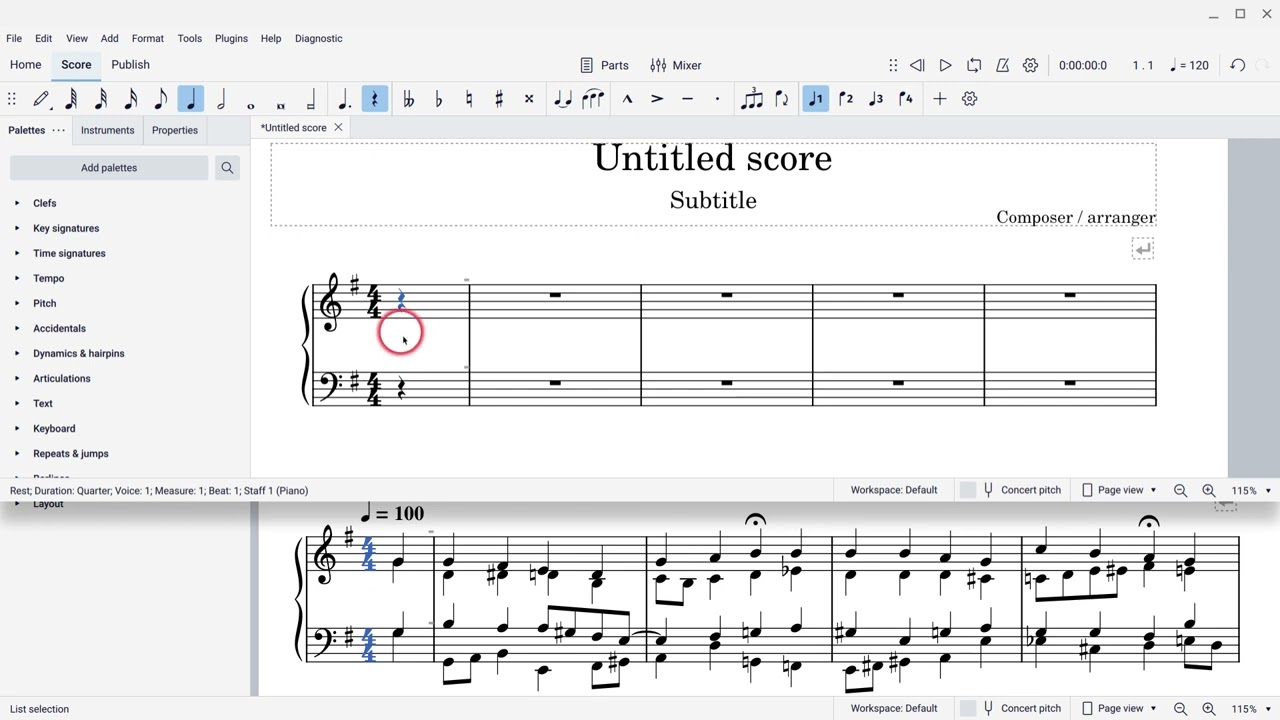Open note input toolbar customization gear

[x=970, y=99]
